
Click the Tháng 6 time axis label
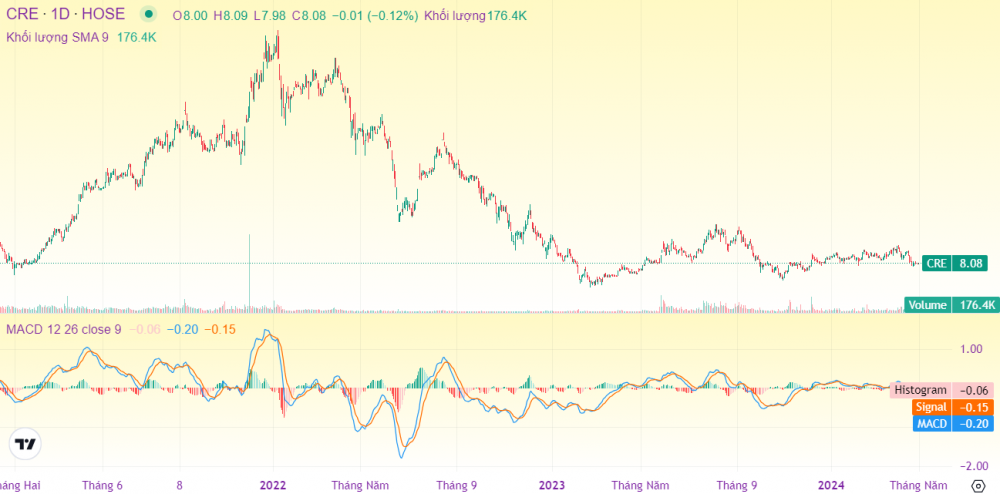[x=103, y=485]
